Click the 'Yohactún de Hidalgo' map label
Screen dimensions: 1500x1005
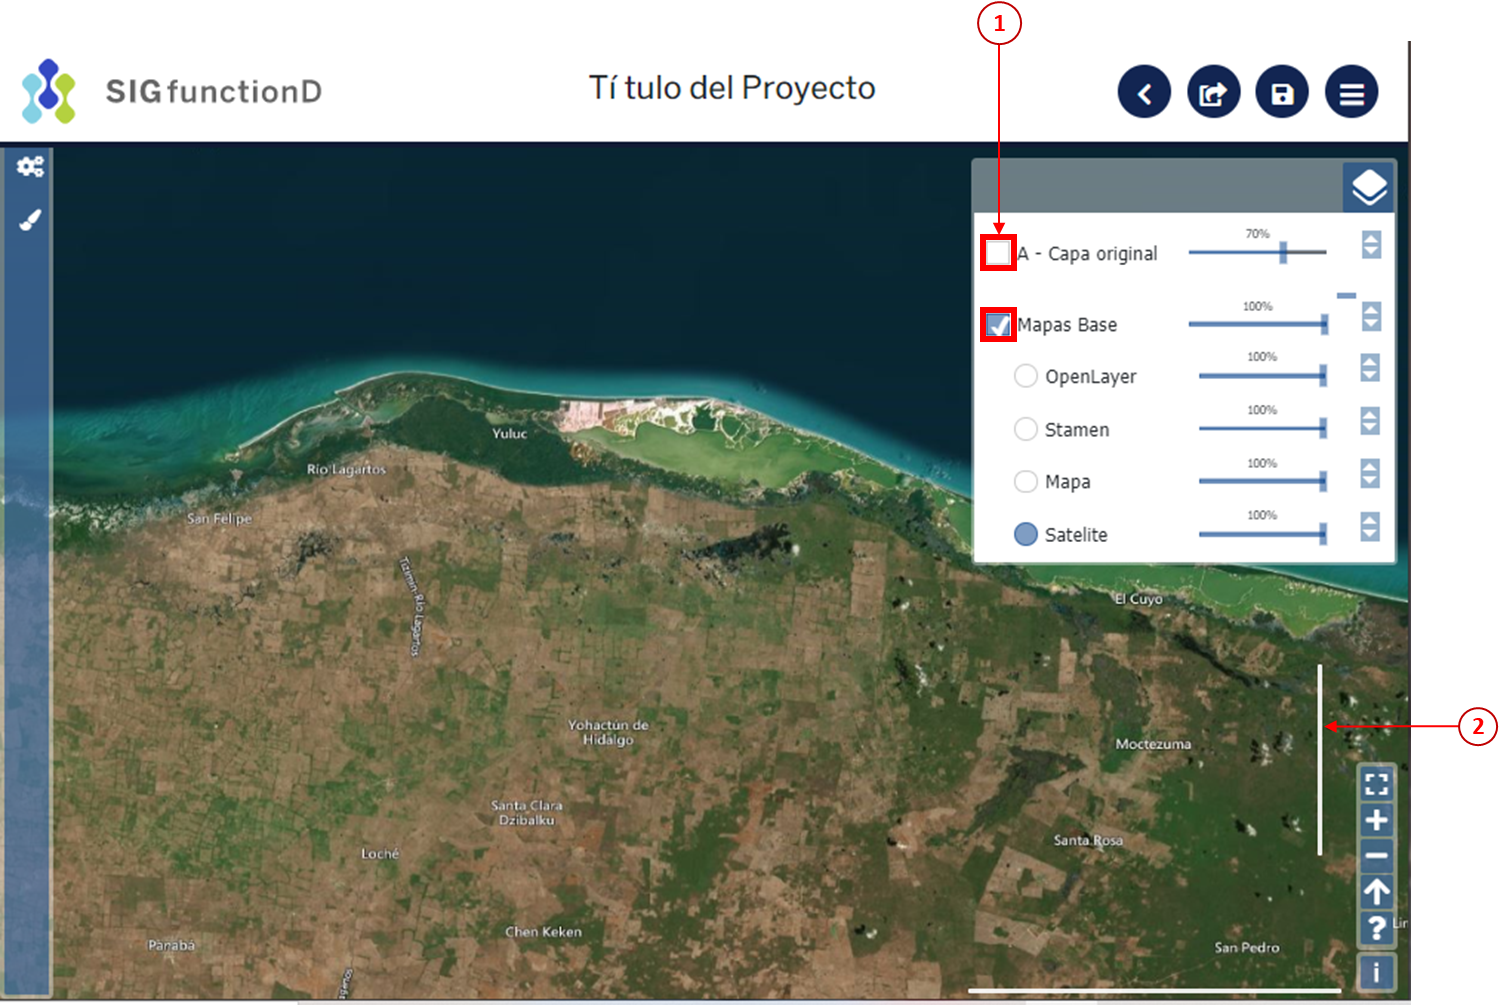pos(608,732)
